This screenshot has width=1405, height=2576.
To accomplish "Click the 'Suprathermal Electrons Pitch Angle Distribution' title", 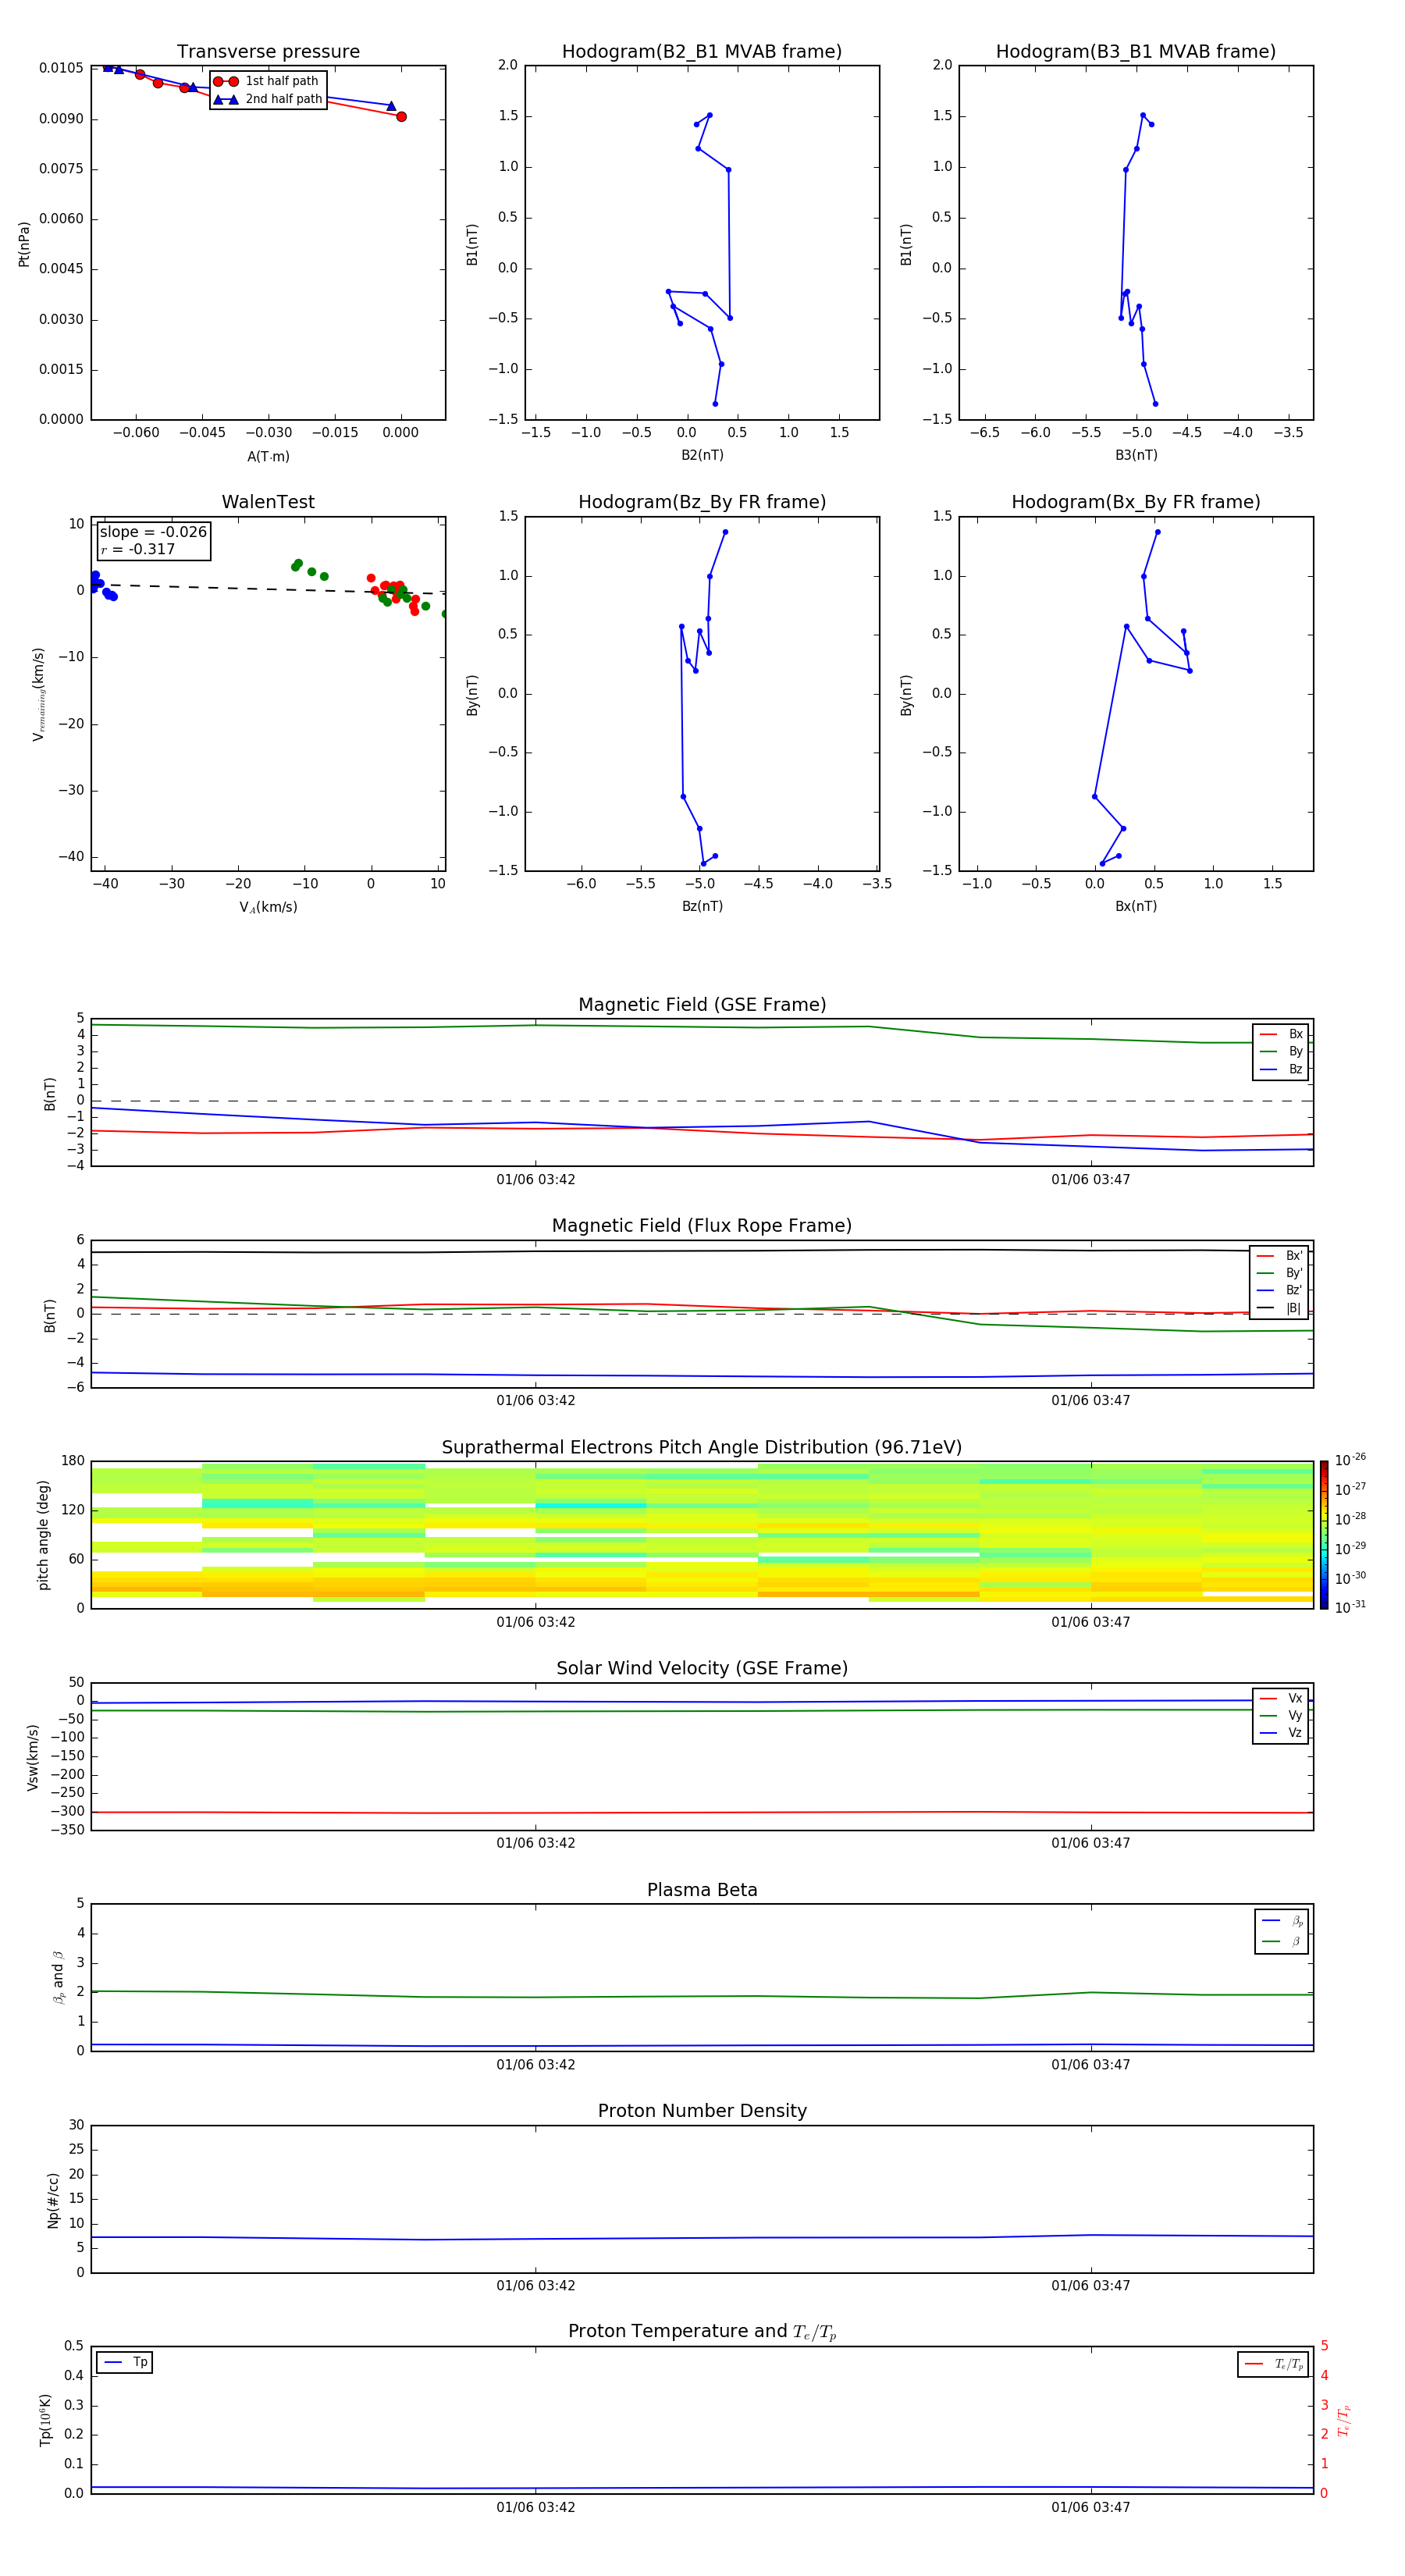I will 702,1447.
